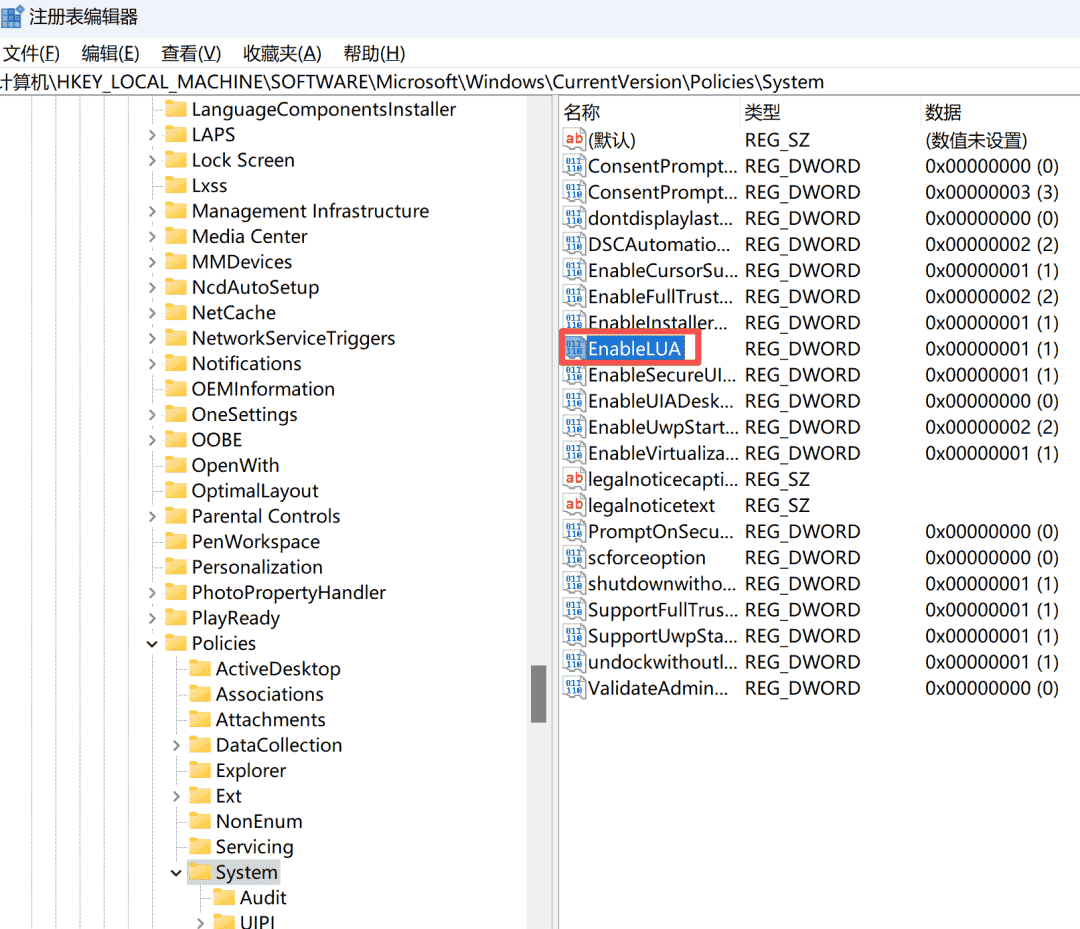
Task: Open the 收藏夹(A) menu
Action: click(282, 53)
